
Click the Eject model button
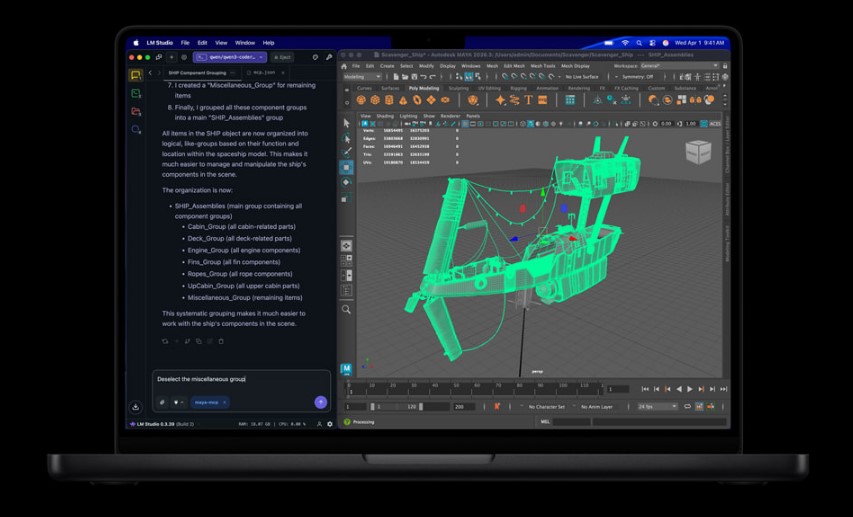point(282,57)
